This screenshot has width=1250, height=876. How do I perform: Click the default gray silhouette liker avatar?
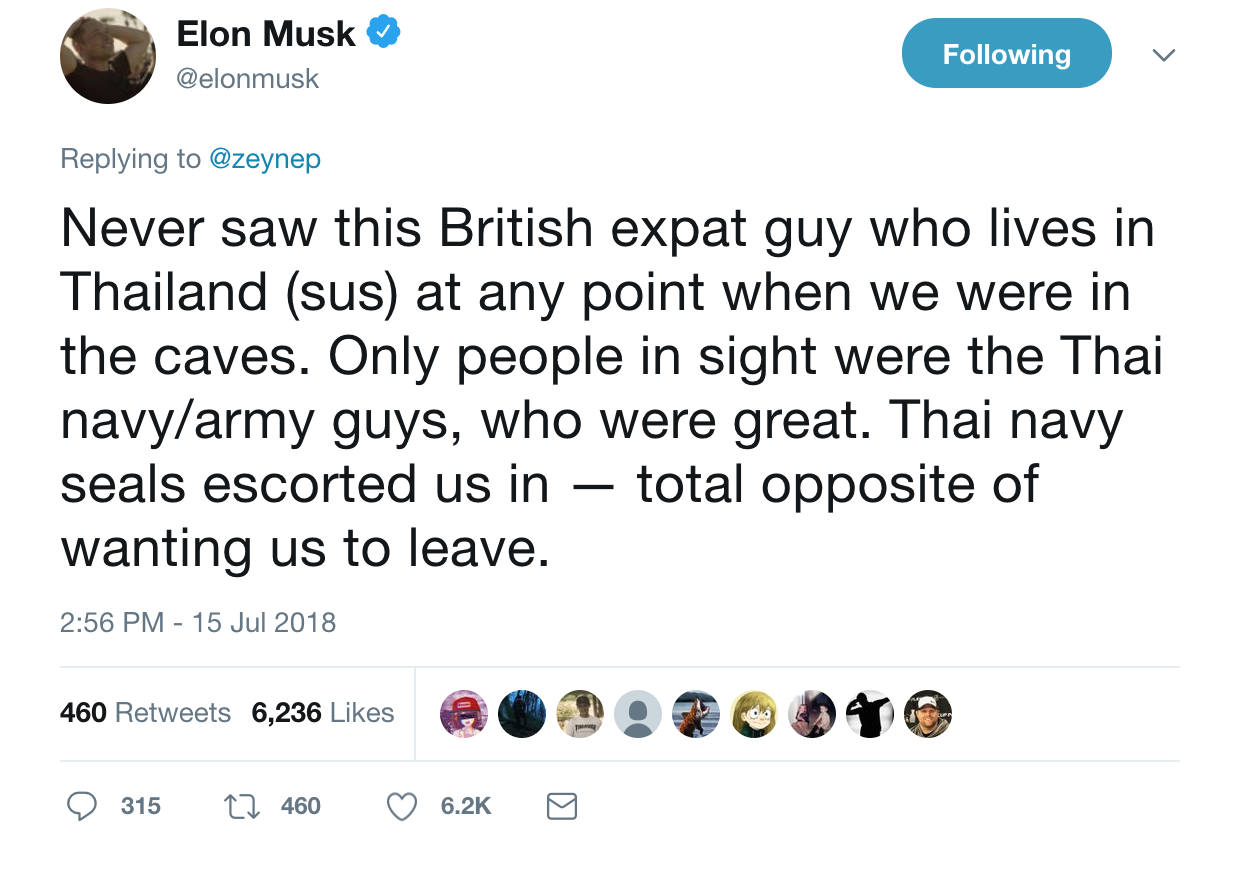(x=638, y=714)
